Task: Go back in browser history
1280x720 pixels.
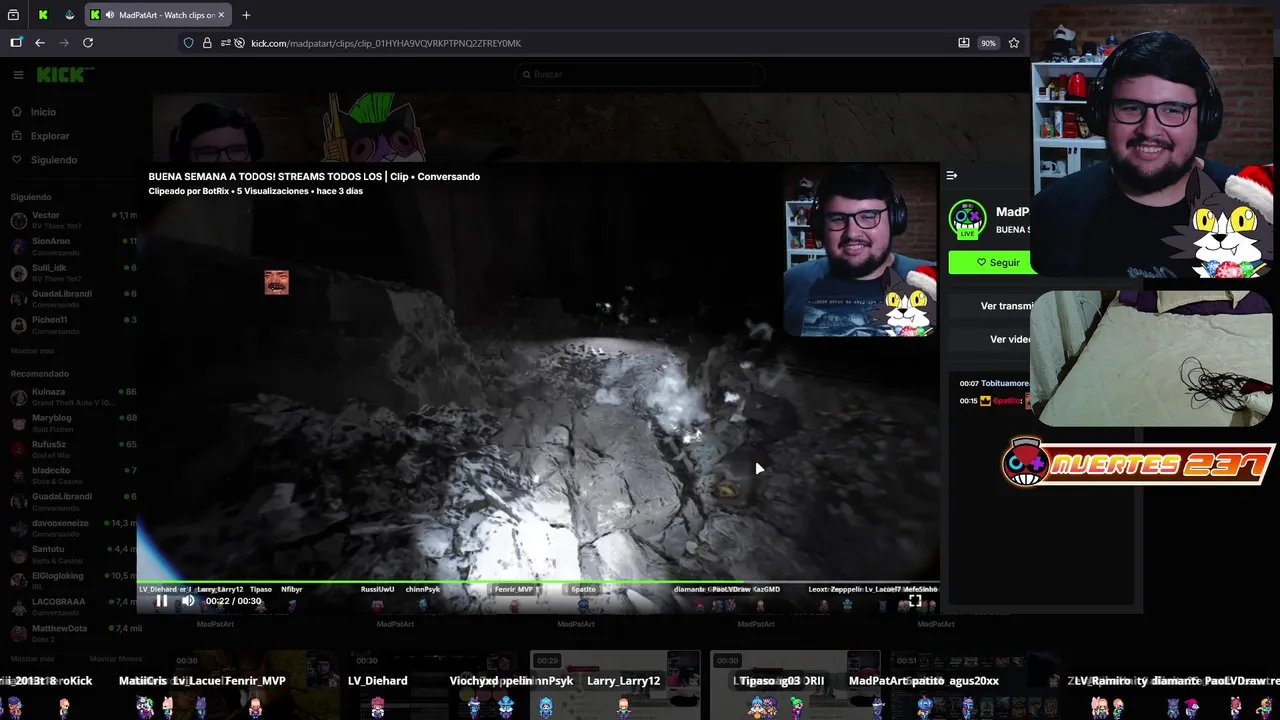Action: pos(40,43)
